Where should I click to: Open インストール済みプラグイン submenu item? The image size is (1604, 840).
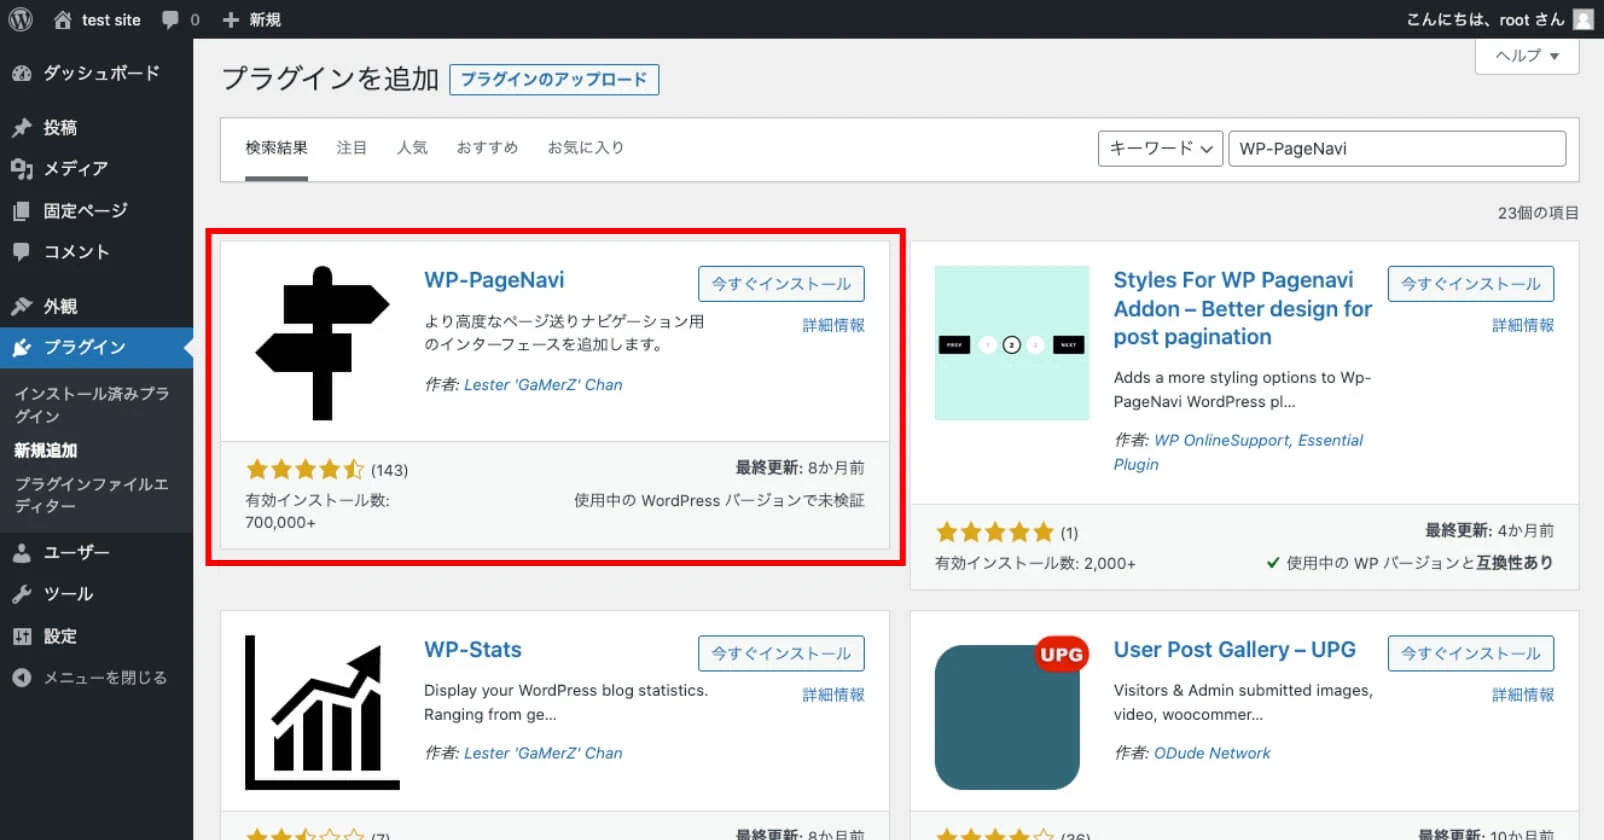pyautogui.click(x=91, y=405)
